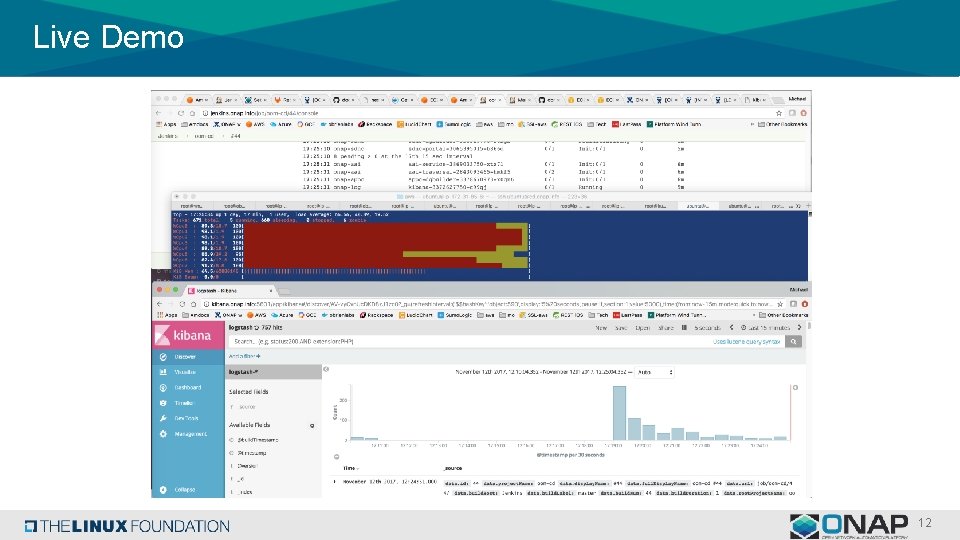Open Management in Kibana sidebar

pyautogui.click(x=190, y=434)
